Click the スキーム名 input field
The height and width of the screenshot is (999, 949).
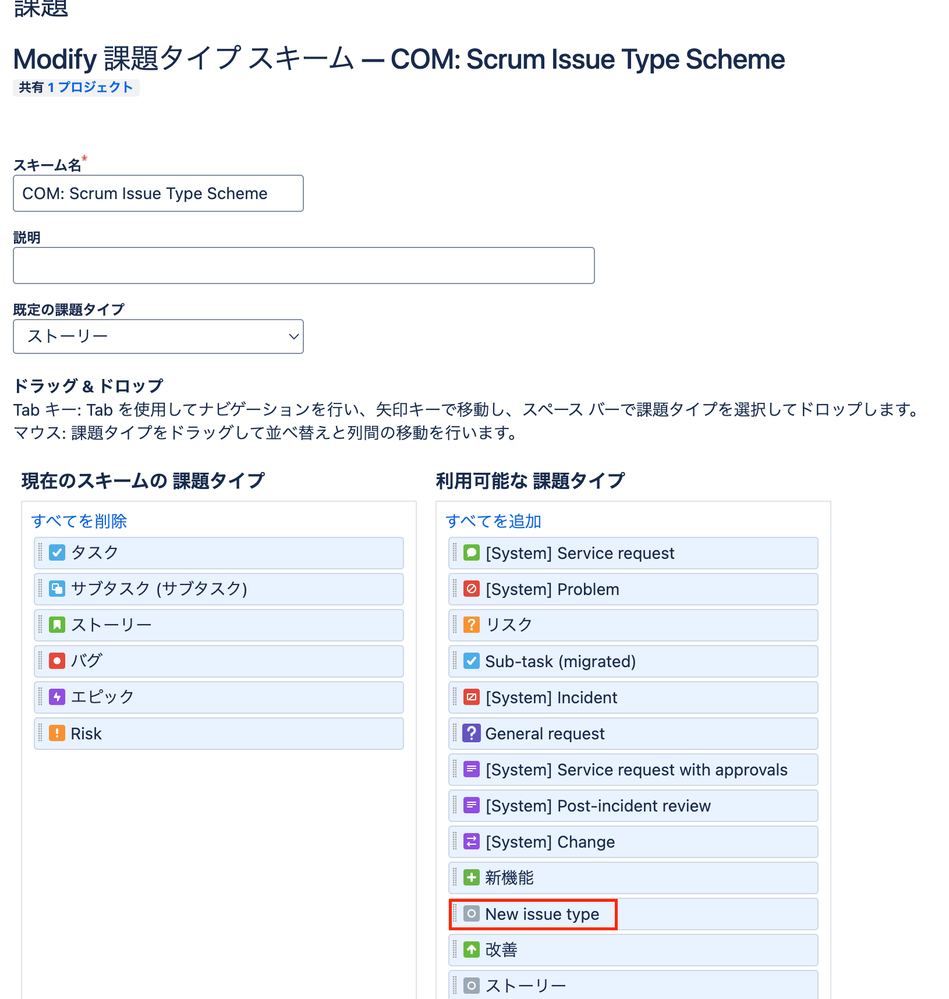[157, 193]
